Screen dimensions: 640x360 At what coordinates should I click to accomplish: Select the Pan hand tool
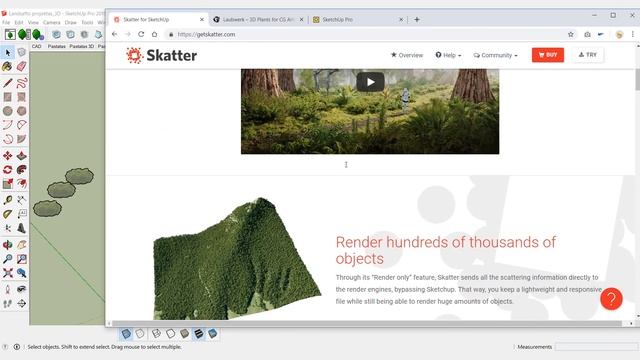pos(22,245)
